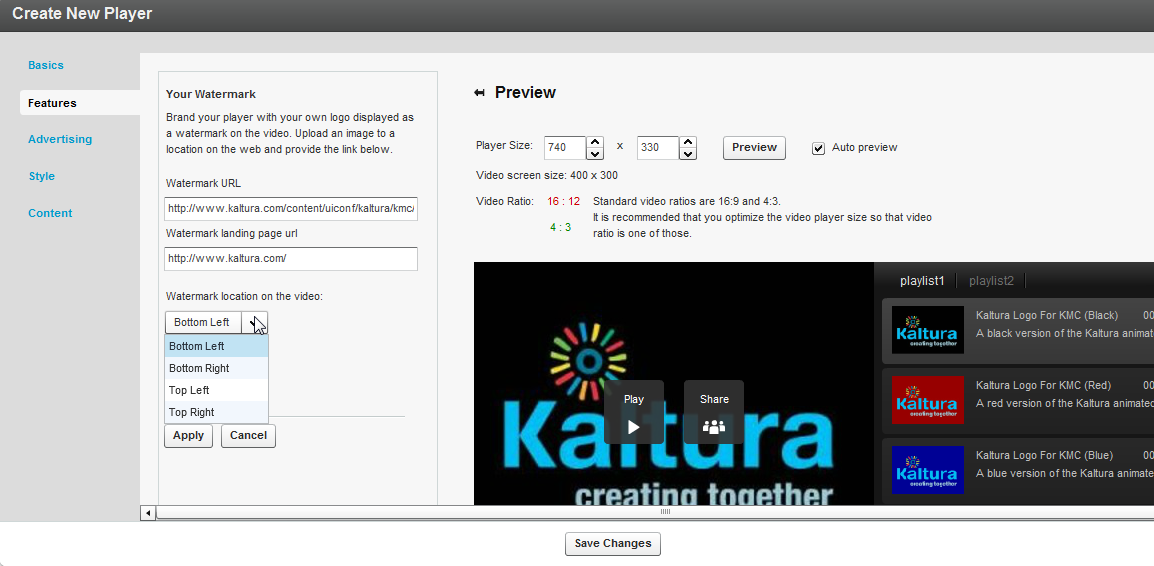
Task: Switch to the Style section
Action: pos(41,176)
